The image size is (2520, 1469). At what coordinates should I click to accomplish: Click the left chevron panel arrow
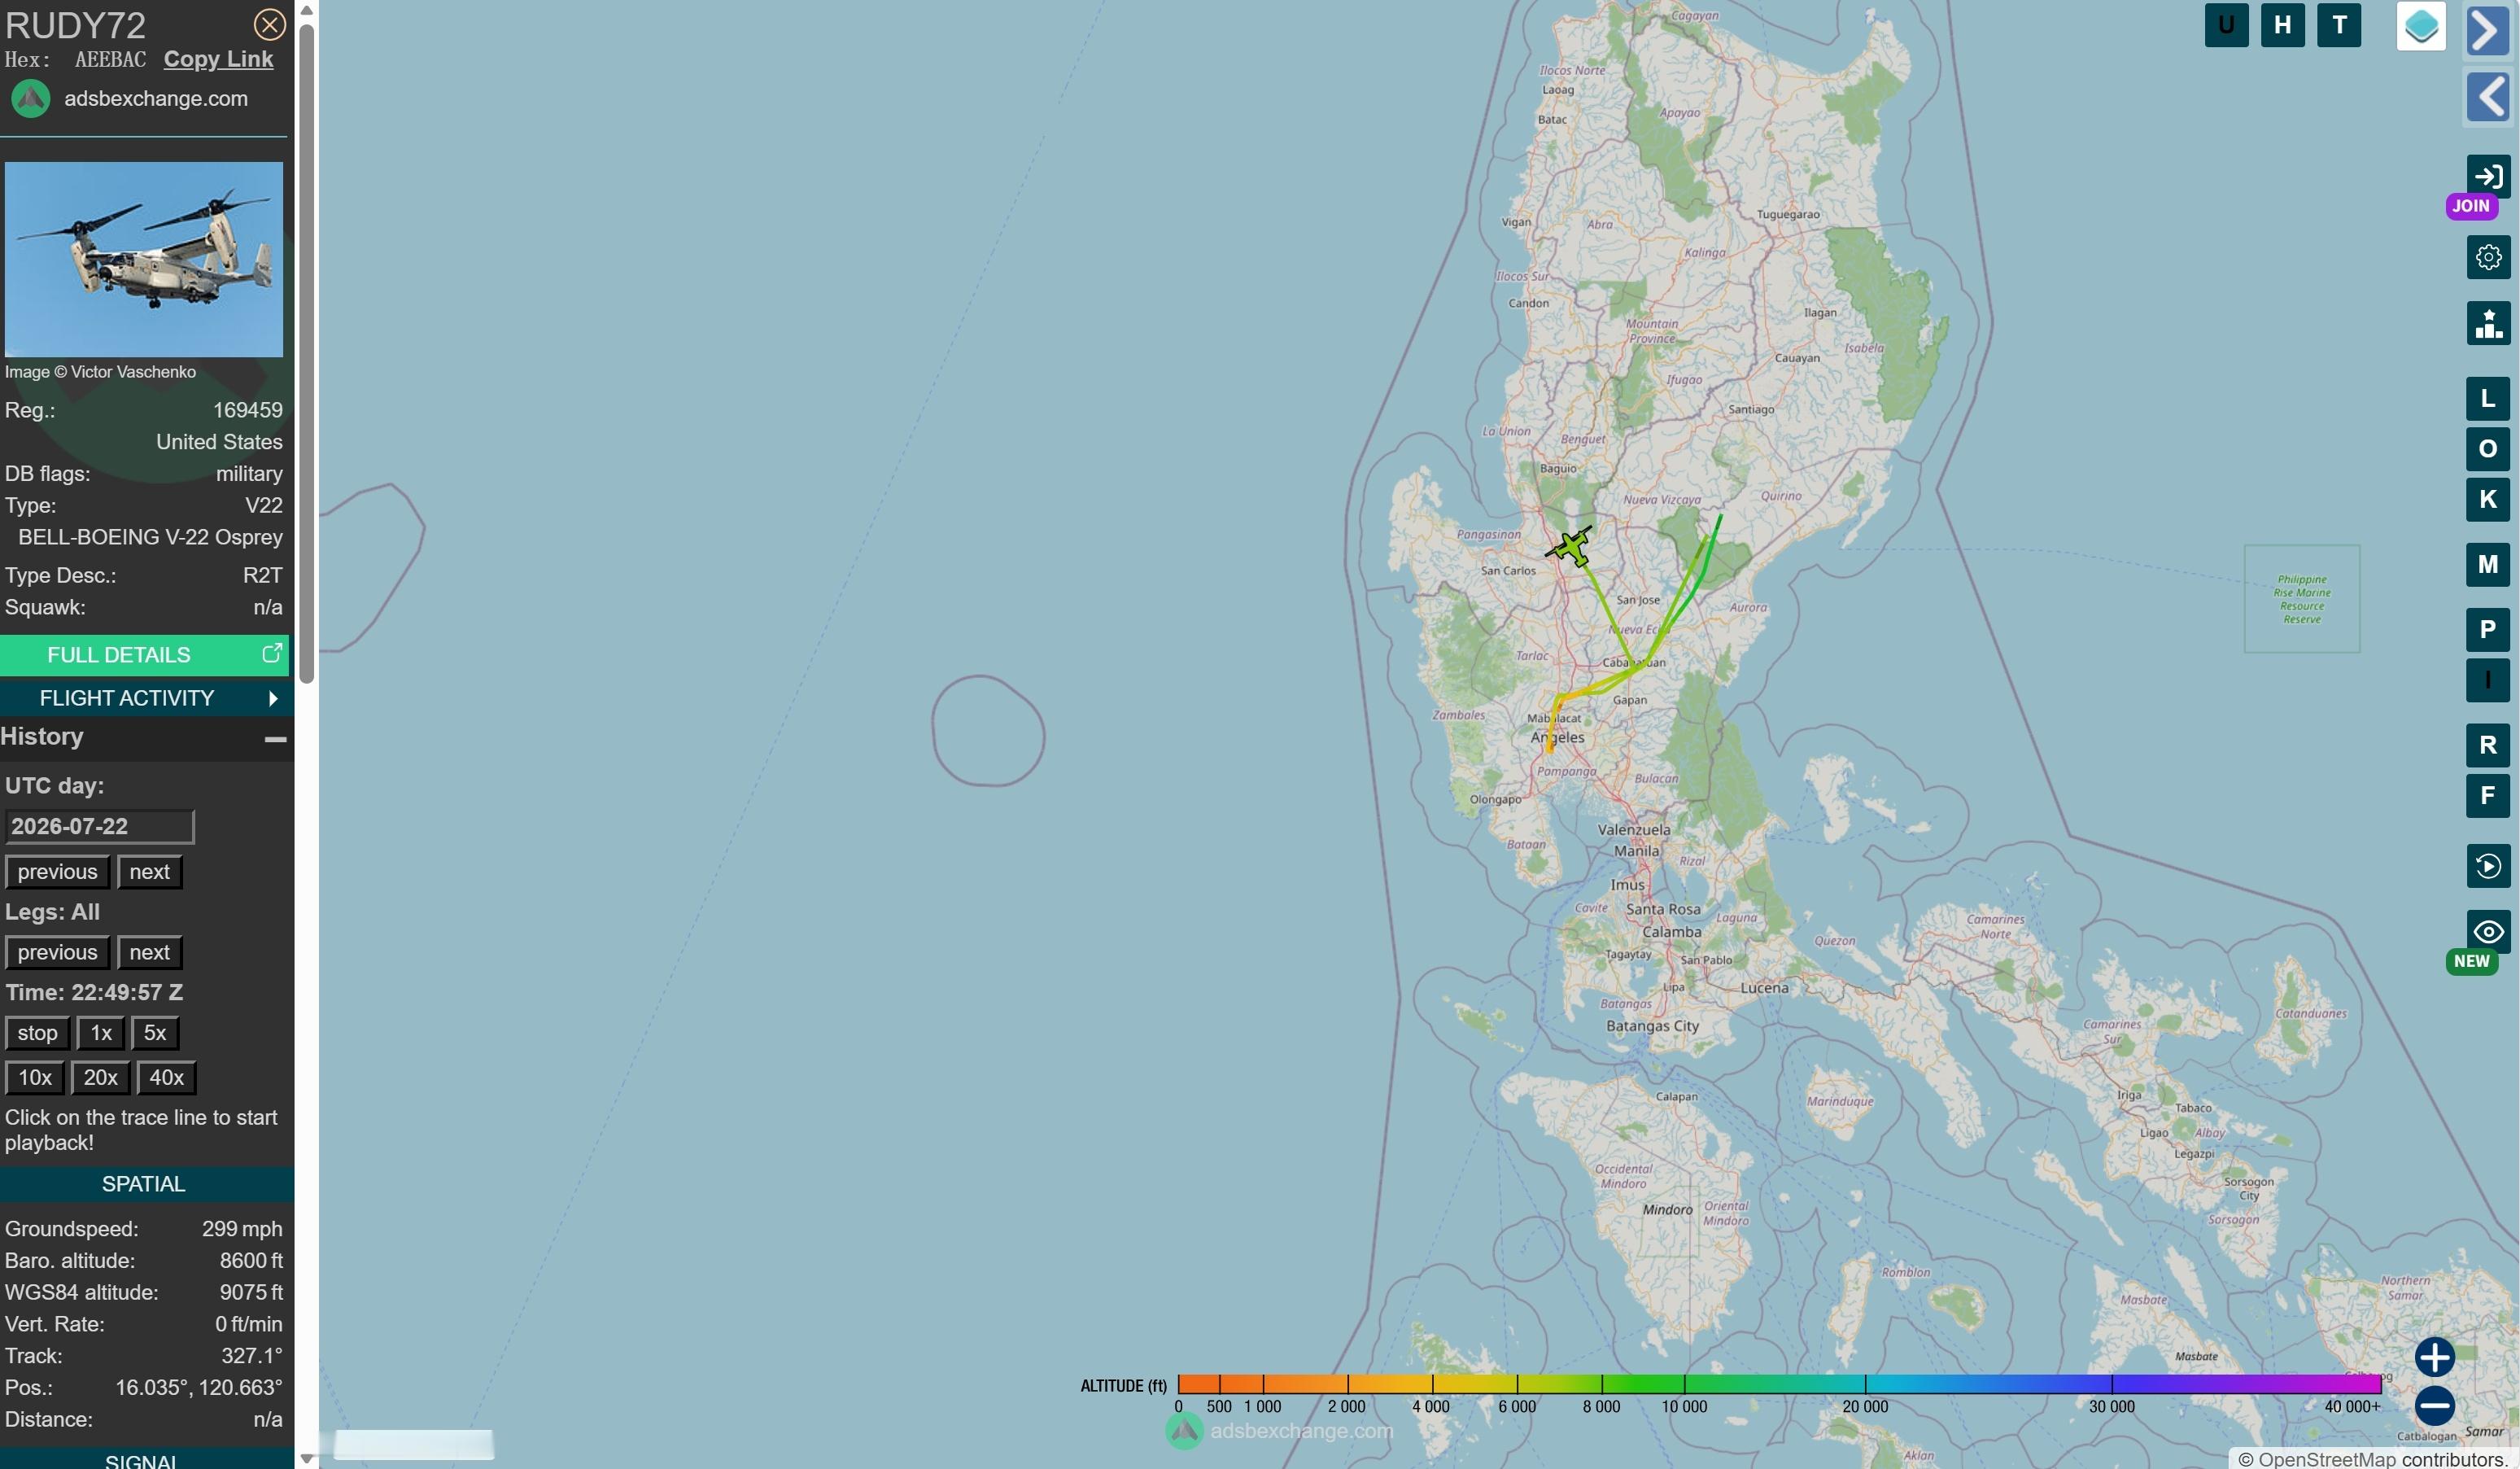click(2488, 97)
